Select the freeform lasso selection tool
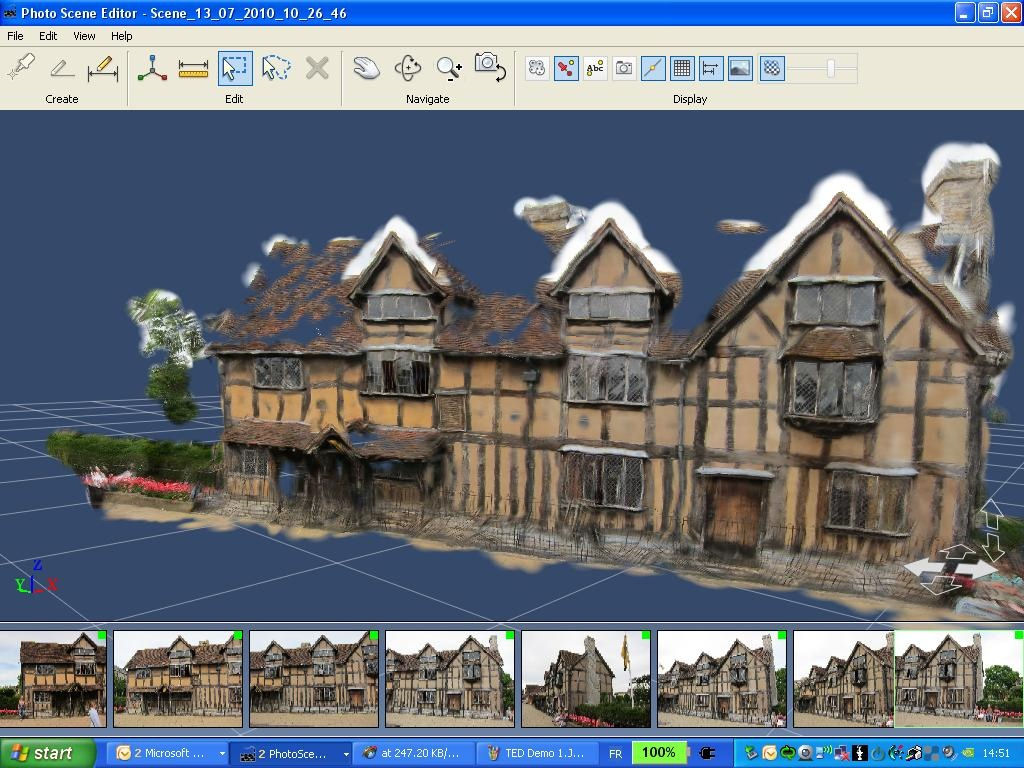Viewport: 1024px width, 768px height. (x=276, y=68)
